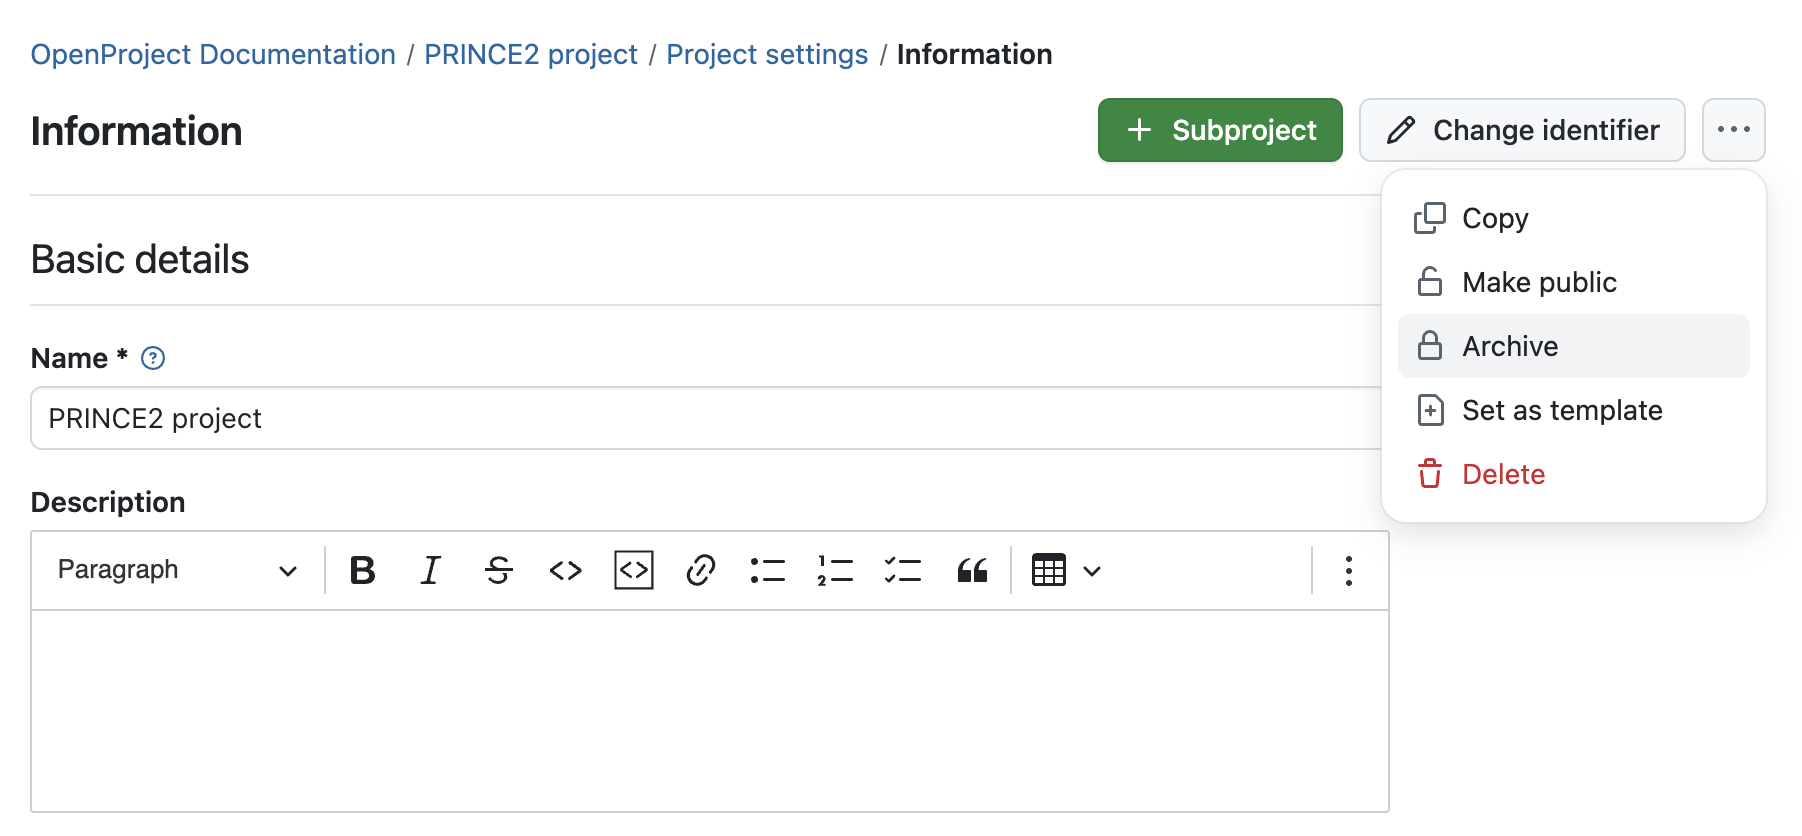Insert a block quote
This screenshot has height=836, width=1802.
[971, 570]
